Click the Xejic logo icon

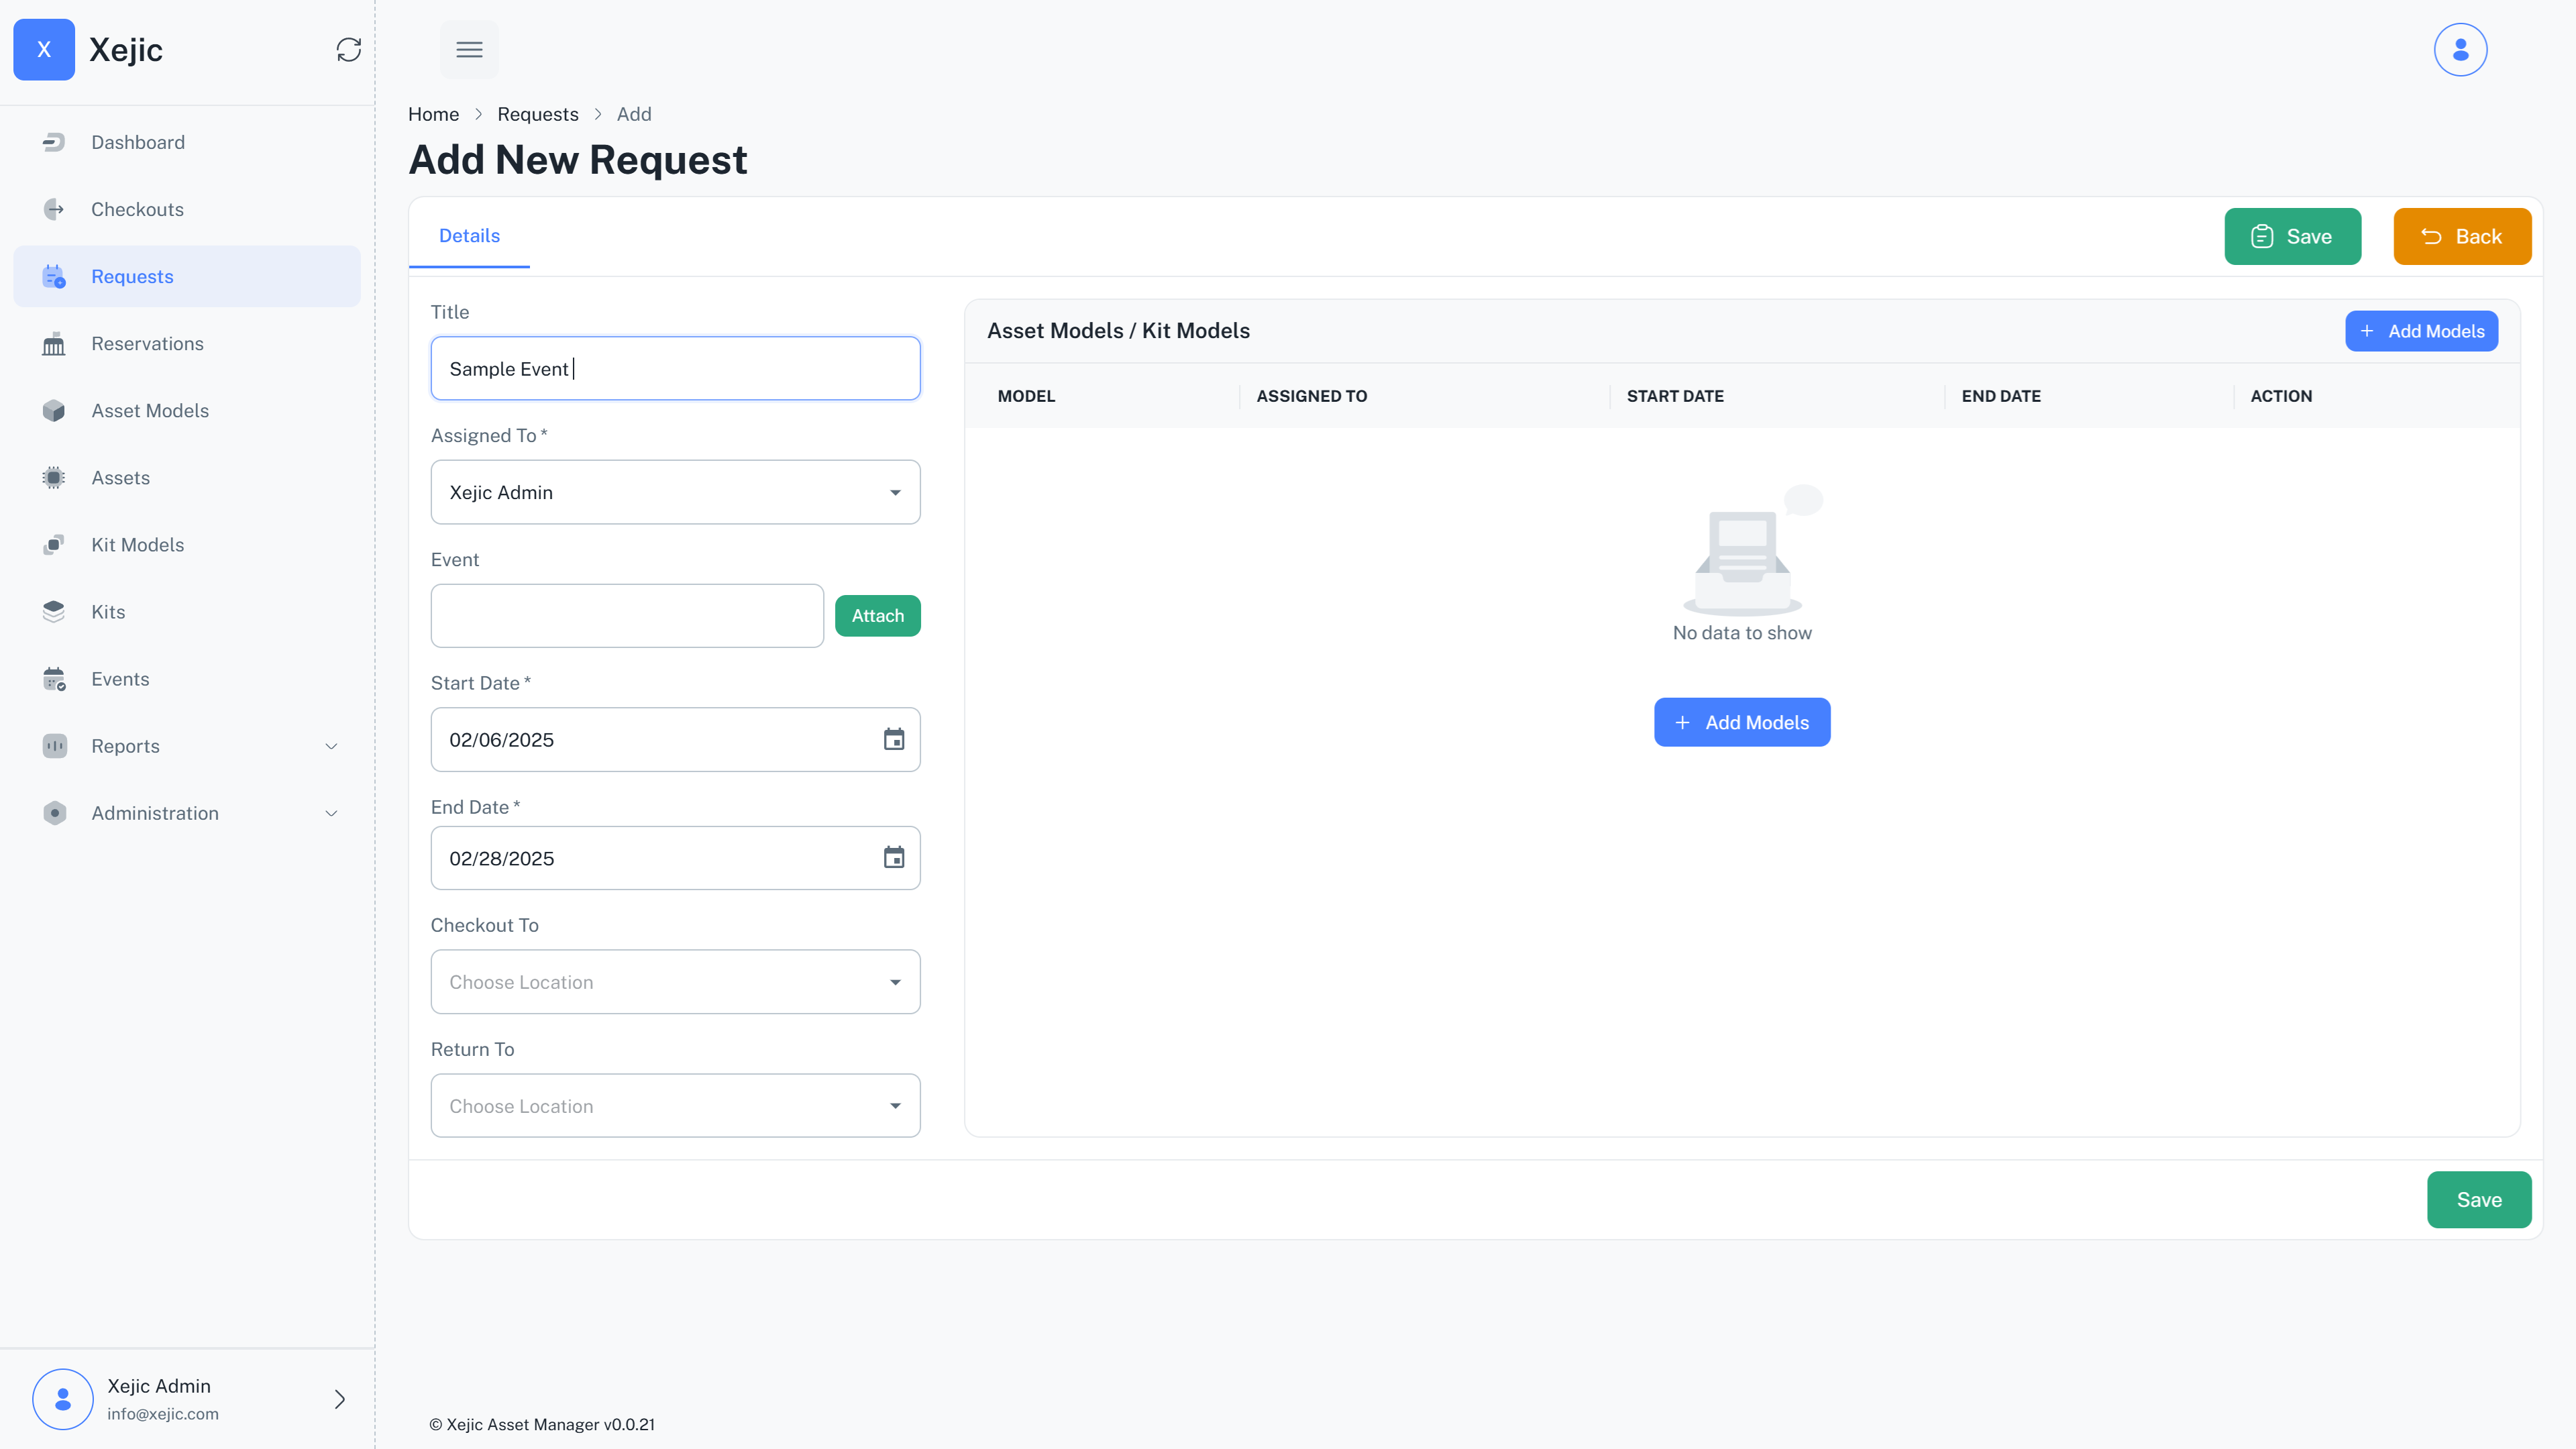pyautogui.click(x=44, y=49)
